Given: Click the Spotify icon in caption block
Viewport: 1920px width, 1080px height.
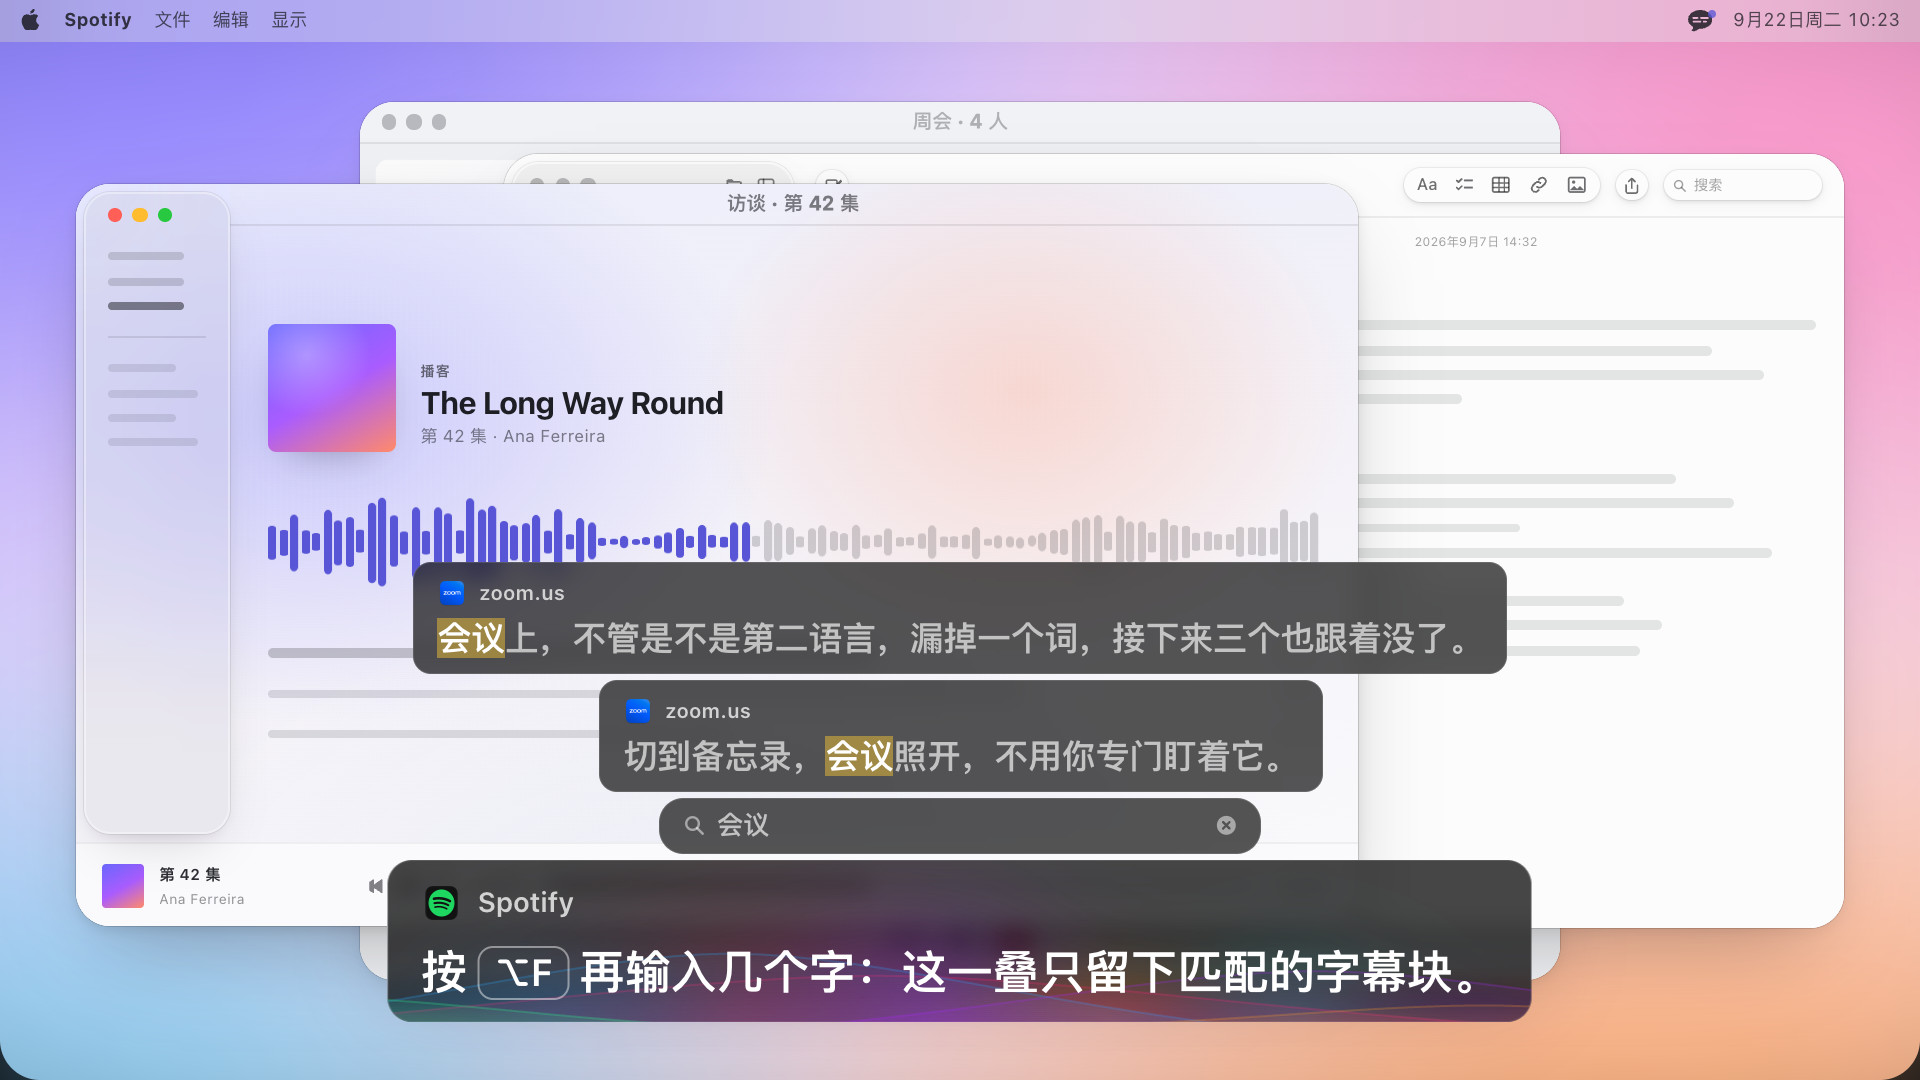Looking at the screenshot, I should point(441,903).
